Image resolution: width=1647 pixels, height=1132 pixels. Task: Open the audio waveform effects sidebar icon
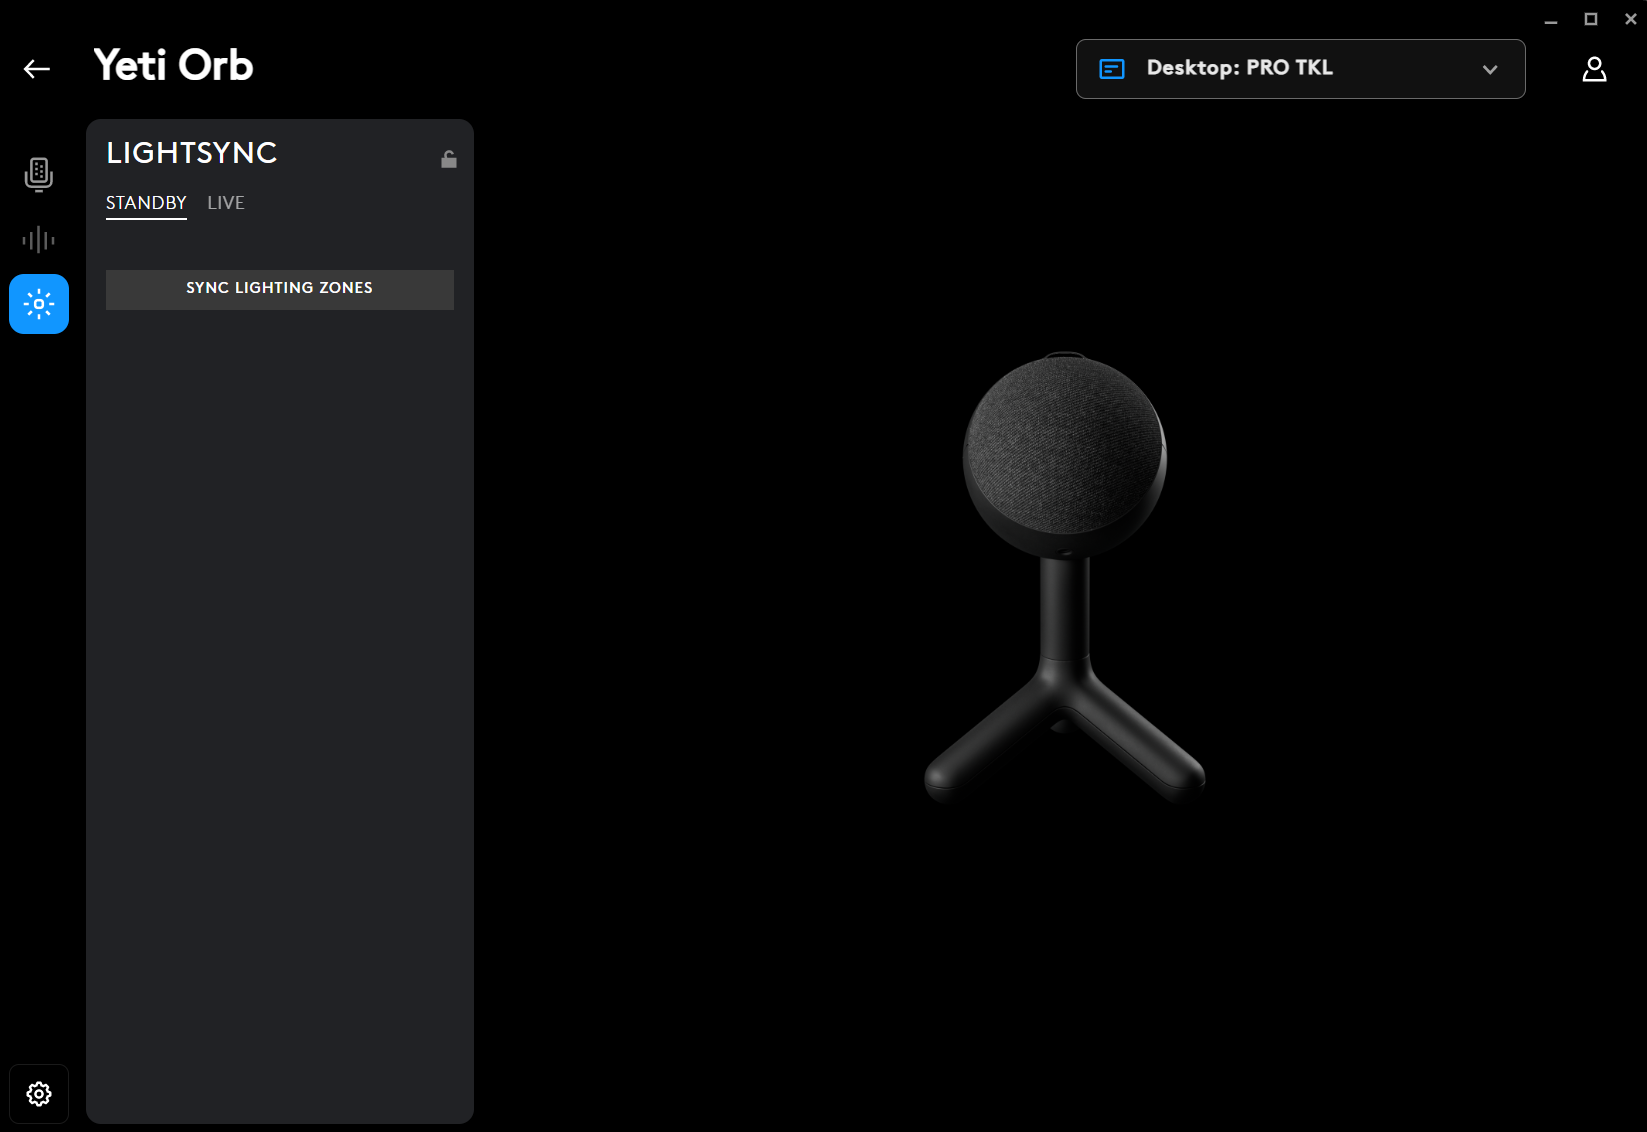coord(39,239)
